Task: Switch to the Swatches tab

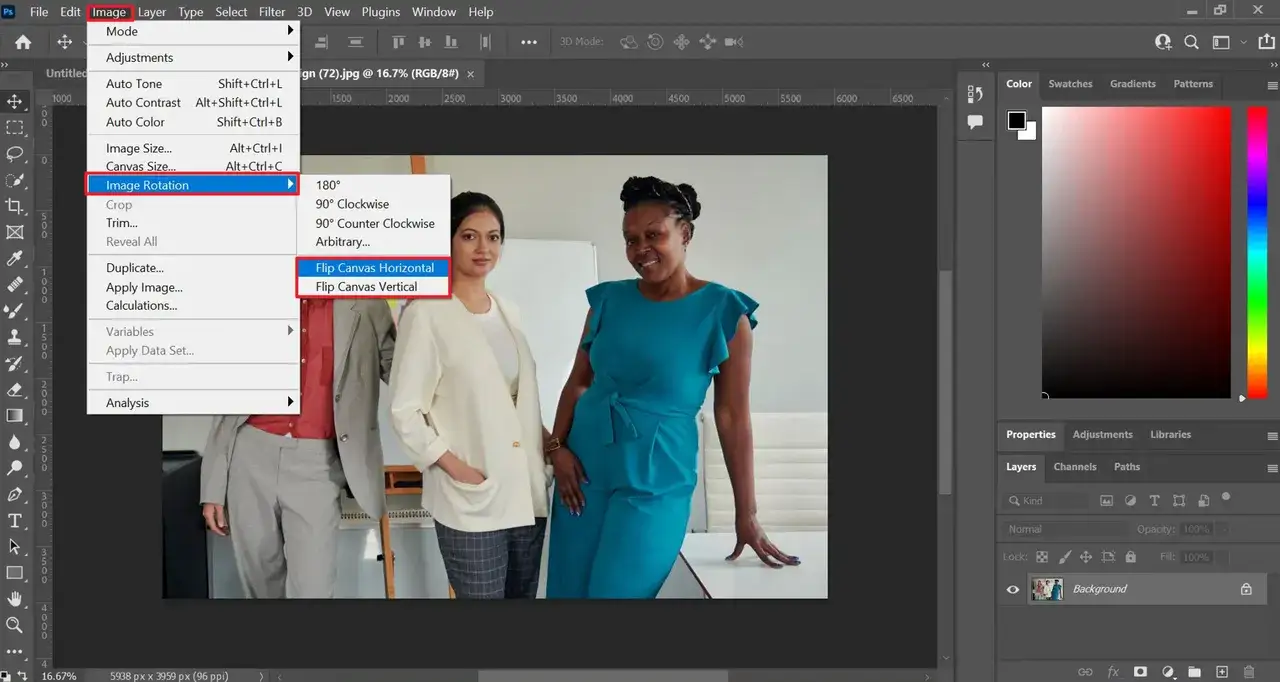Action: (1070, 84)
